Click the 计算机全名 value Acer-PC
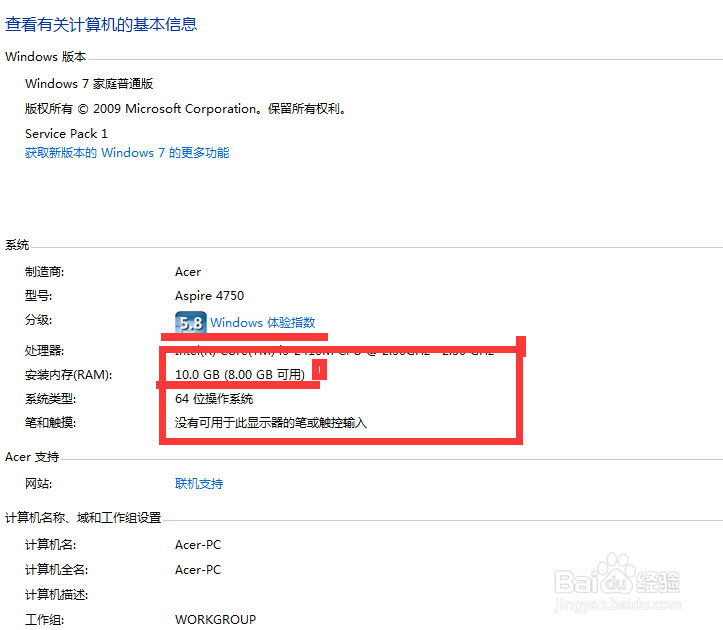723x630 pixels. coord(198,570)
